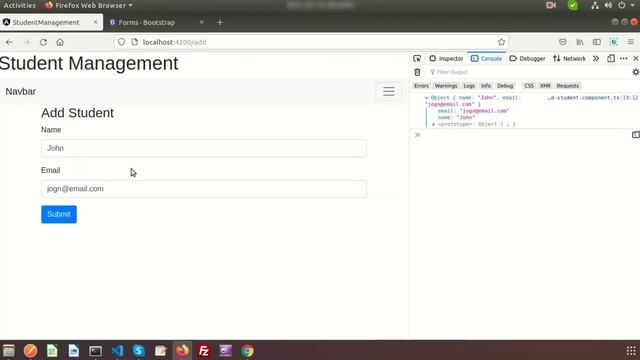Screen dimensions: 640x360
Task: Go back using the browser back arrow
Action: tap(9, 42)
